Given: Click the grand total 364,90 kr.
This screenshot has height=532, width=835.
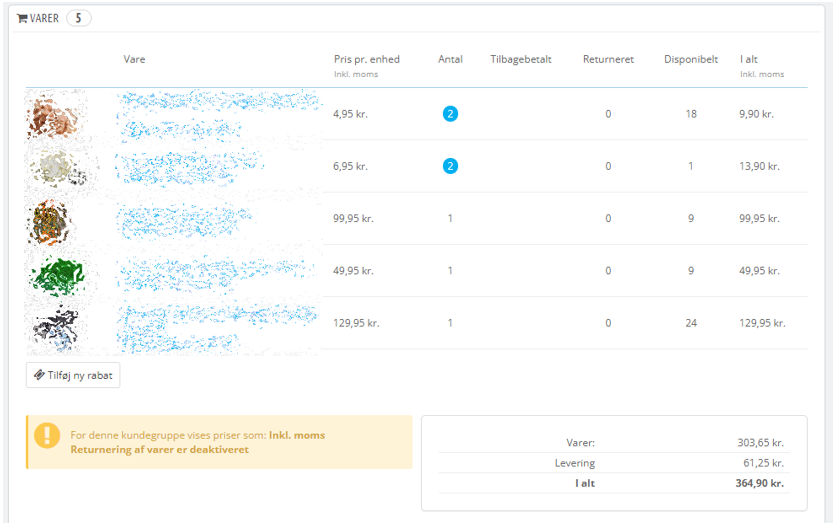Looking at the screenshot, I should (x=760, y=483).
